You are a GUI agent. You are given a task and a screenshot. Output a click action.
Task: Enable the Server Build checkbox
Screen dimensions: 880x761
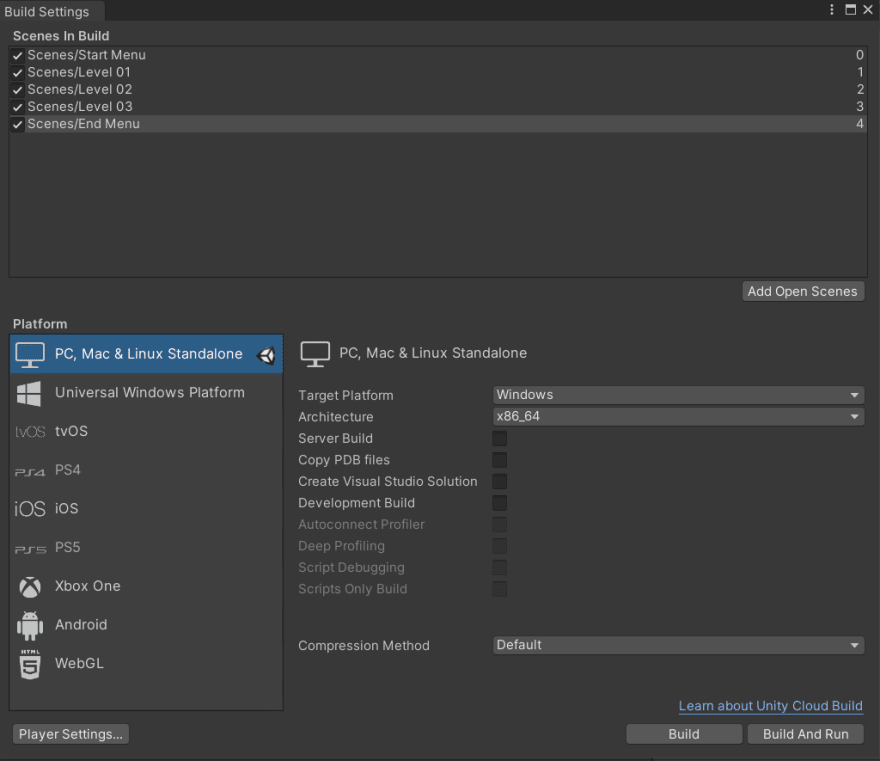[x=499, y=438]
